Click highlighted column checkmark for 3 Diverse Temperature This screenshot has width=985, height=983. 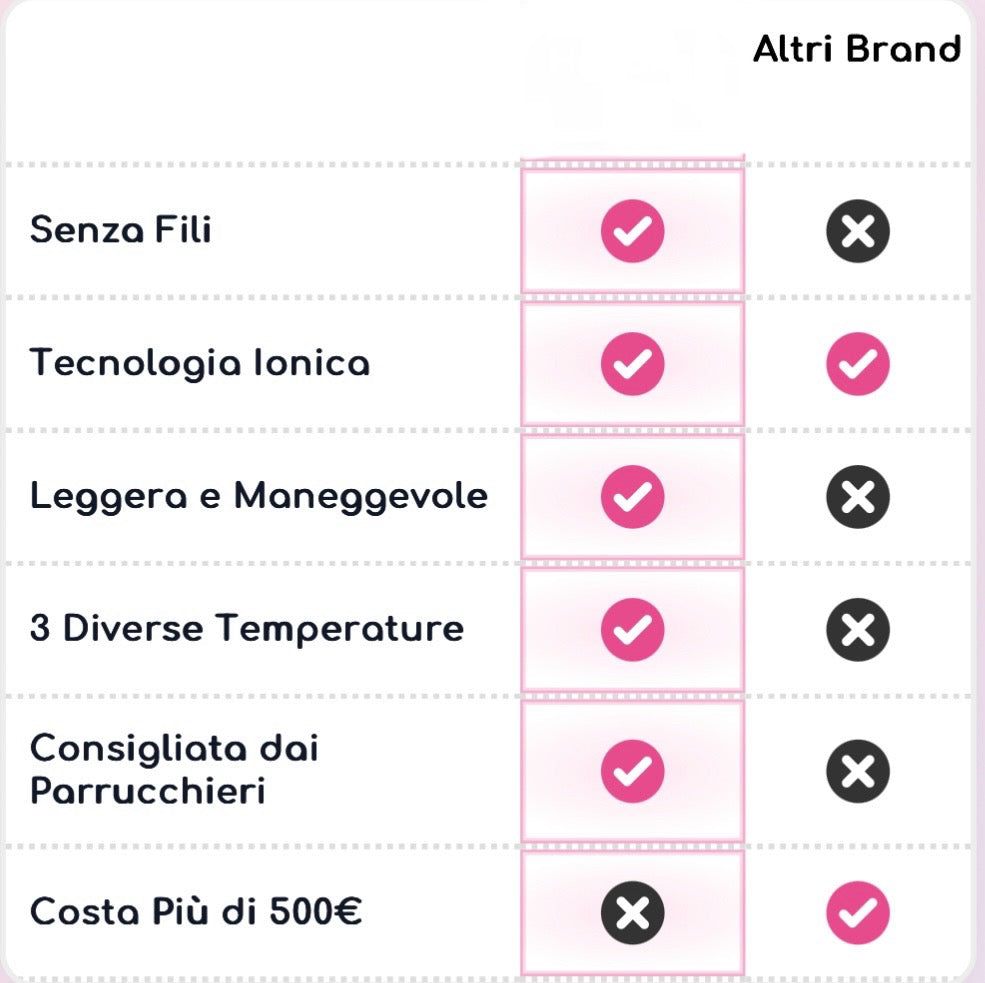[632, 629]
